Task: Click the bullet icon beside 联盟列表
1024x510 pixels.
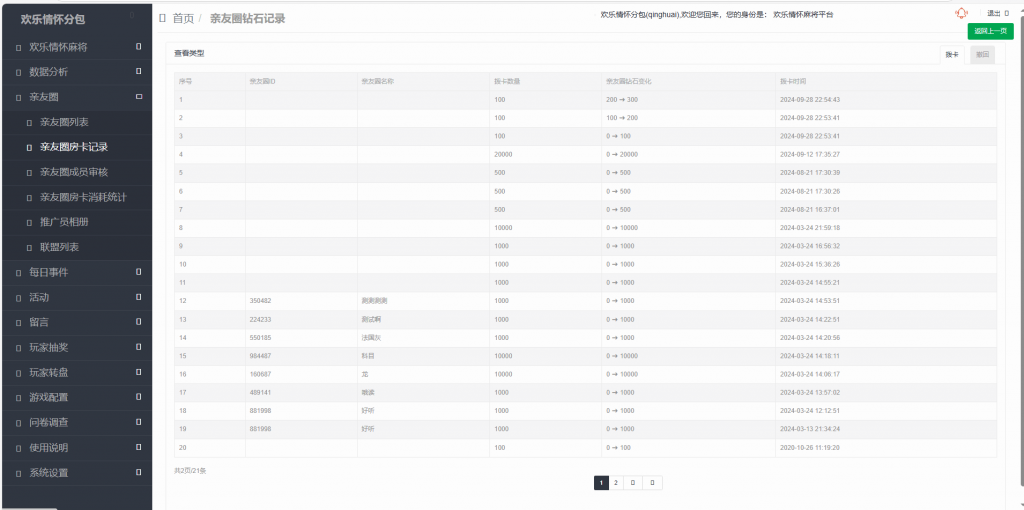Action: pos(29,247)
